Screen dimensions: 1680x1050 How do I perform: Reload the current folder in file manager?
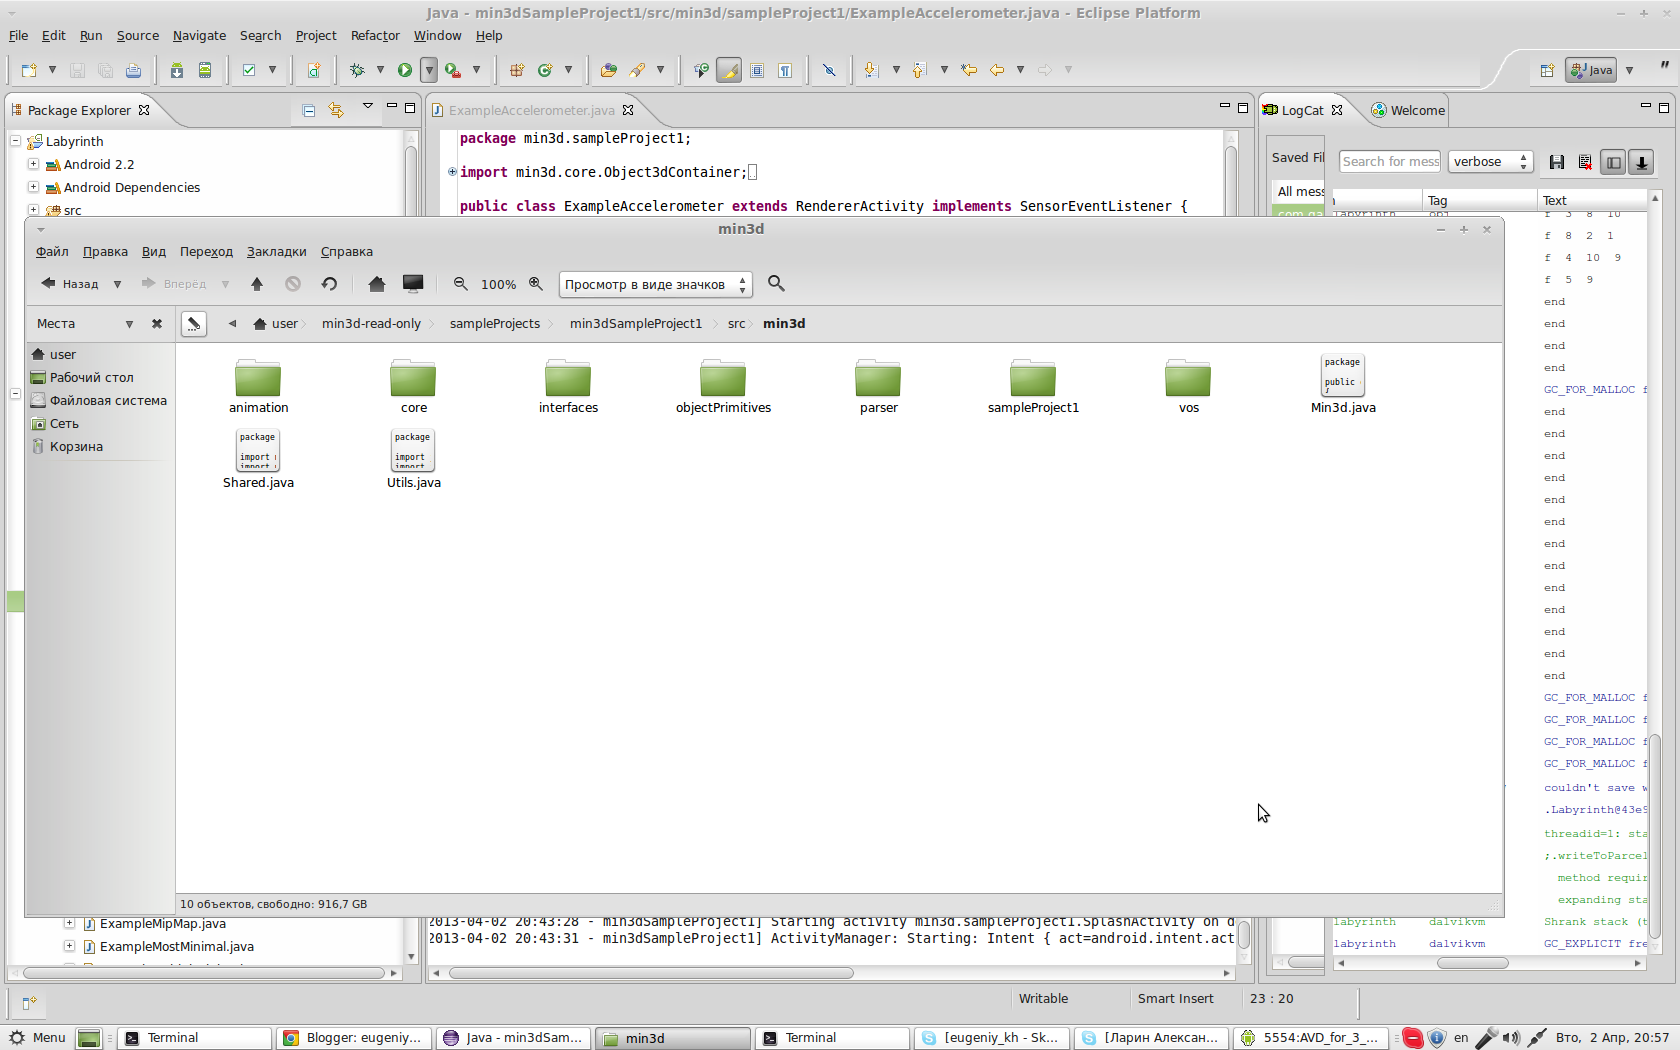tap(329, 284)
